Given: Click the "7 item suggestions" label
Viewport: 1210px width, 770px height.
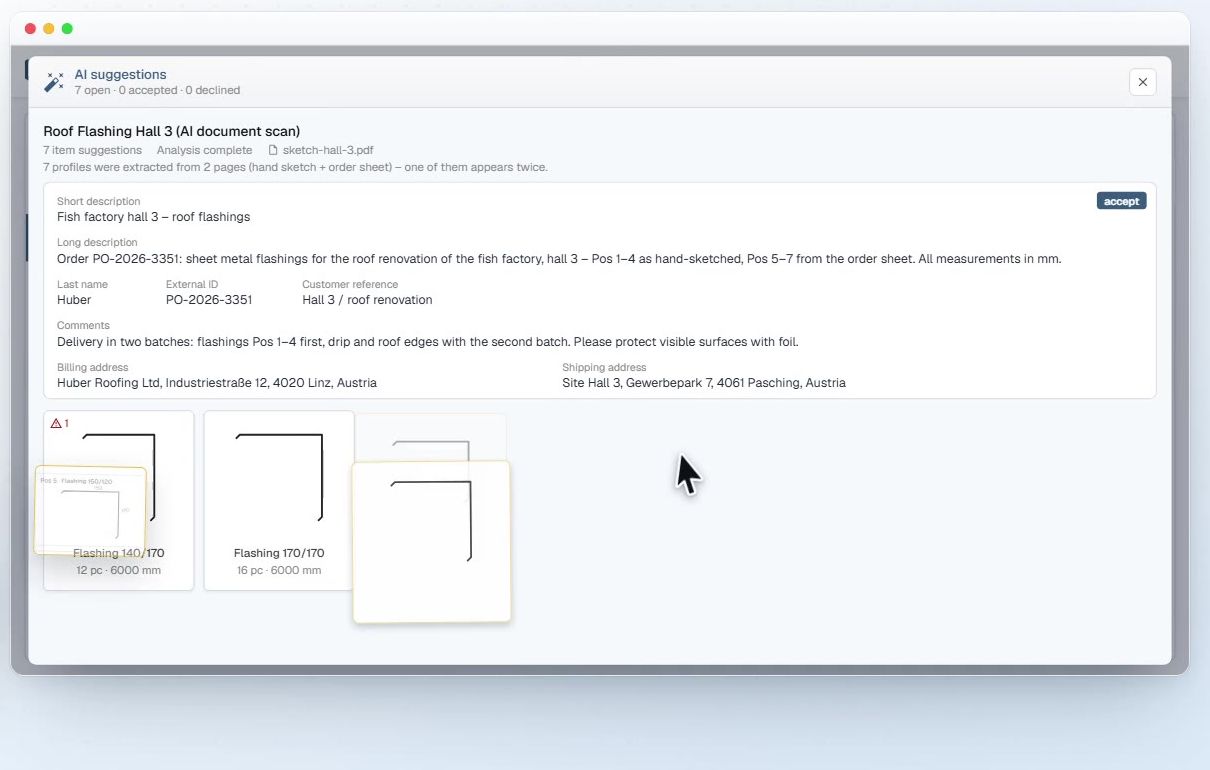Looking at the screenshot, I should (x=93, y=150).
